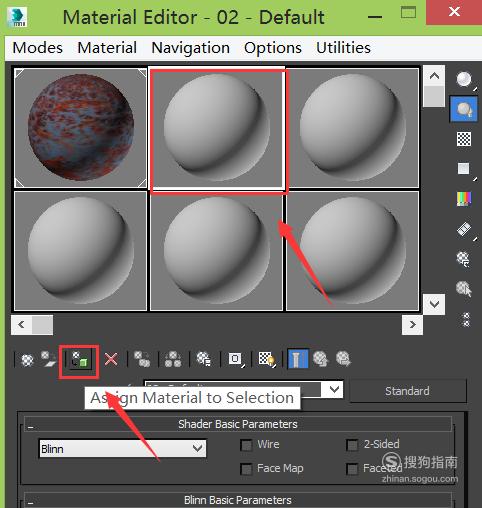This screenshot has height=508, width=482.
Task: Click the horizontal scrollbar thumb of sample slots
Action: pos(42,324)
